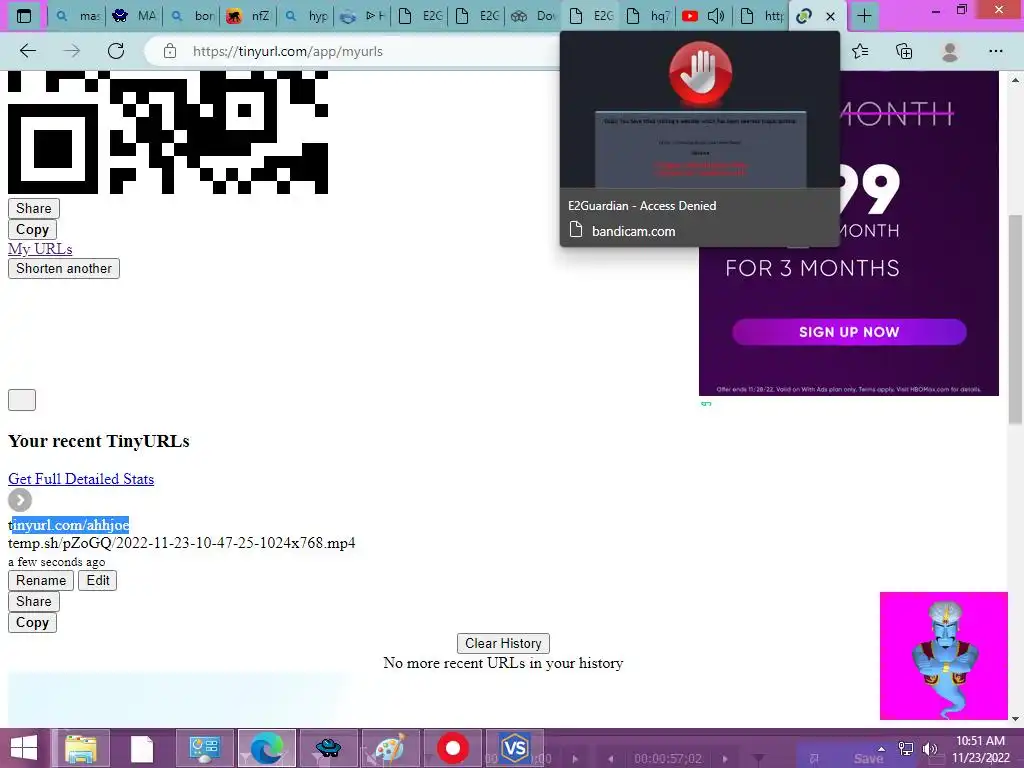Open the browser Favorites star icon
Image resolution: width=1024 pixels, height=768 pixels.
click(x=860, y=51)
